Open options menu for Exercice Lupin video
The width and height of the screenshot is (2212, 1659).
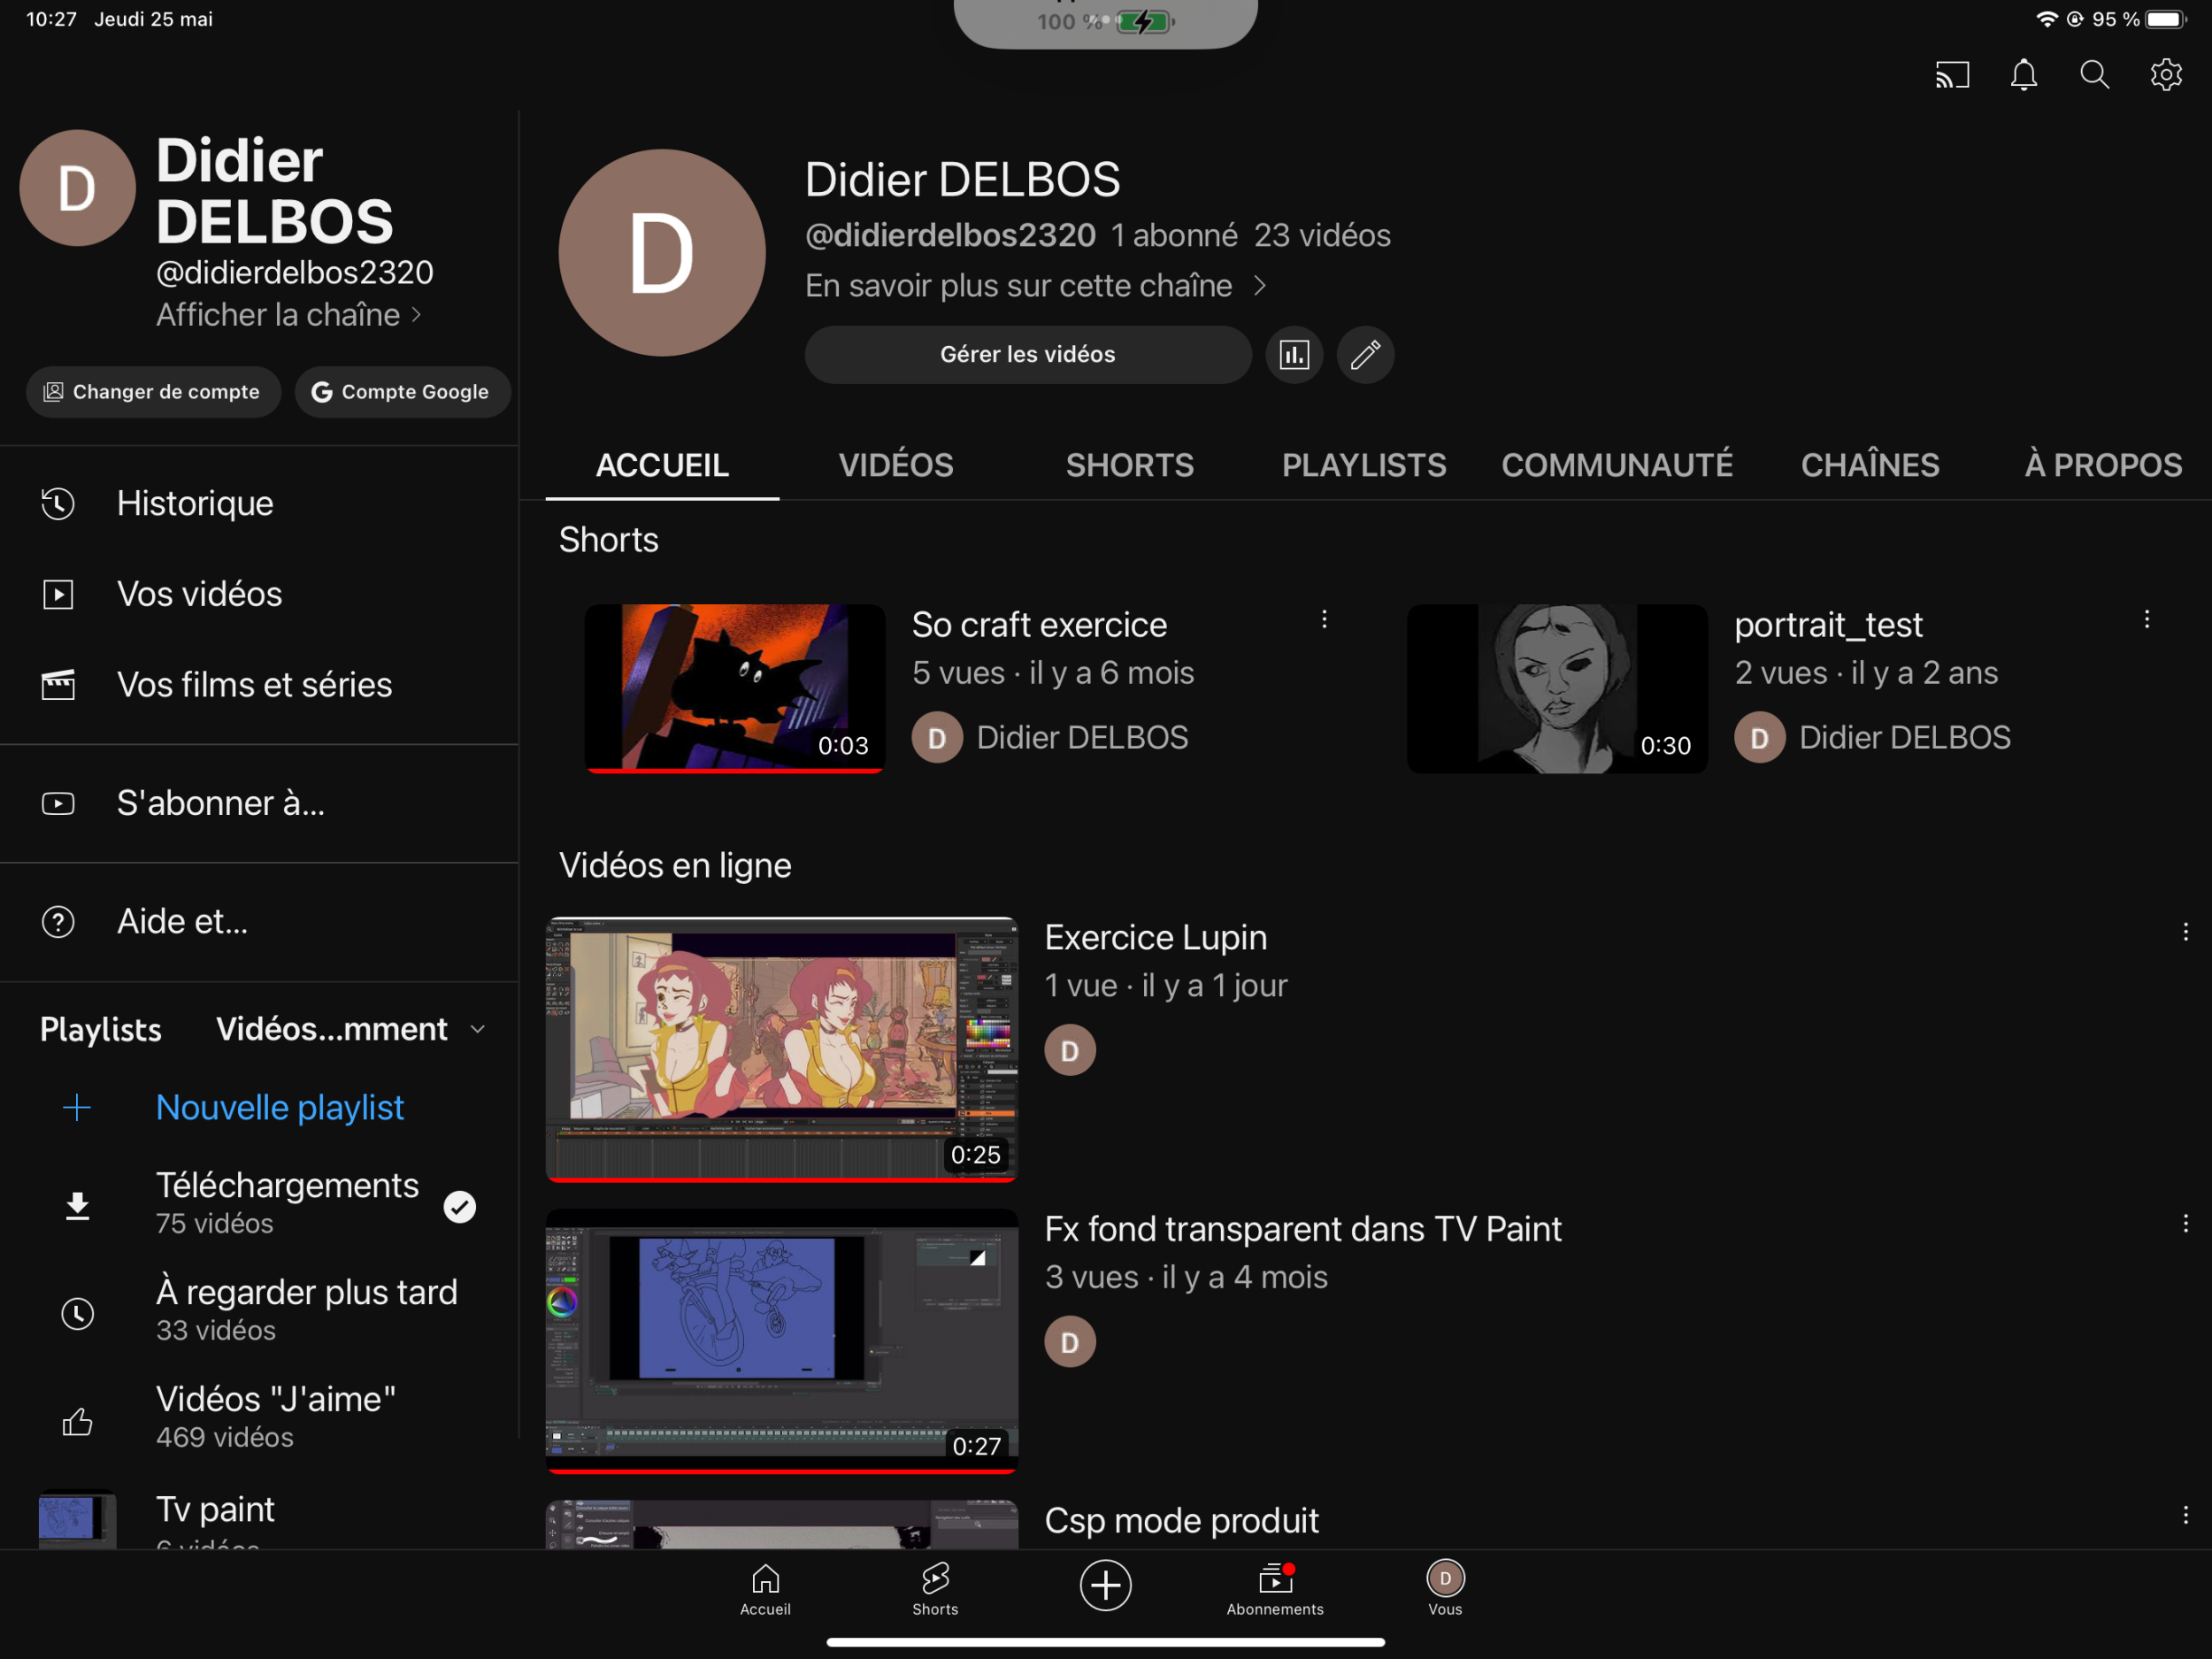pyautogui.click(x=2185, y=932)
